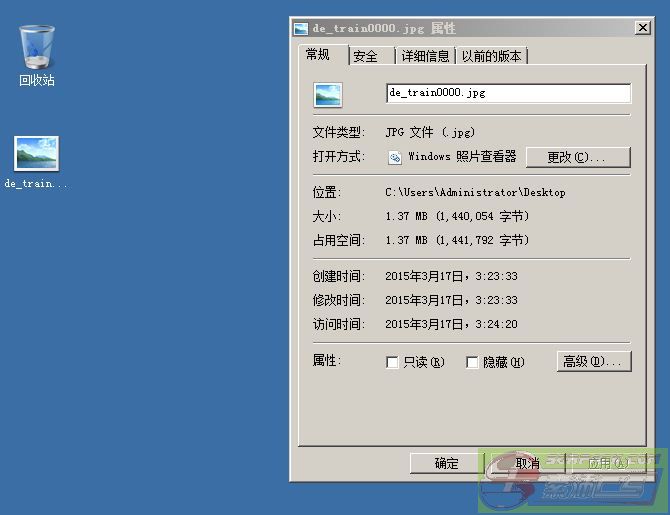Select the de_train image file on desktop
Screen dimensions: 670x515
pos(36,154)
